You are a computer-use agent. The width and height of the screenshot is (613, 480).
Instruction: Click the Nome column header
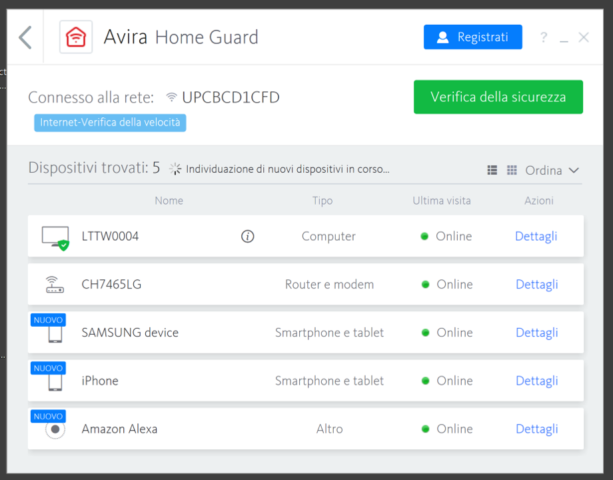point(169,201)
